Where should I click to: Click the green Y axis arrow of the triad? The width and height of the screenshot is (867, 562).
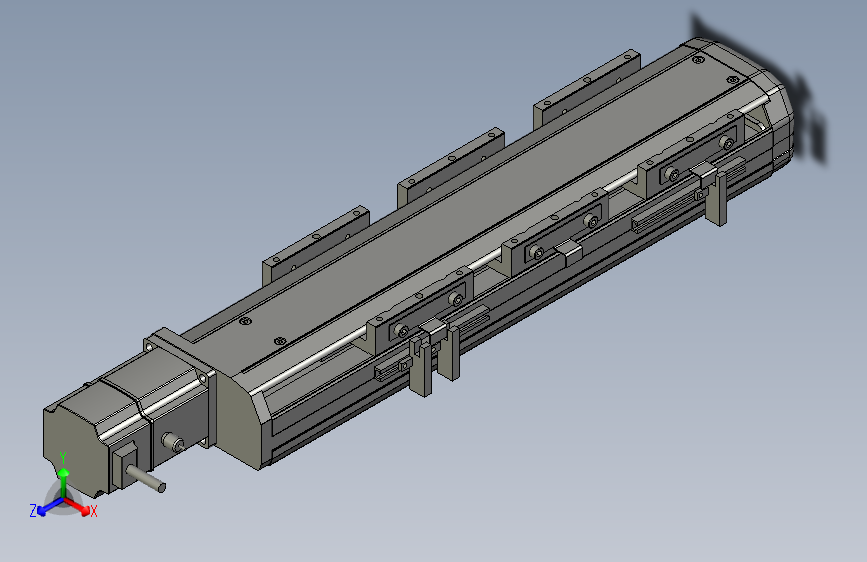point(64,483)
